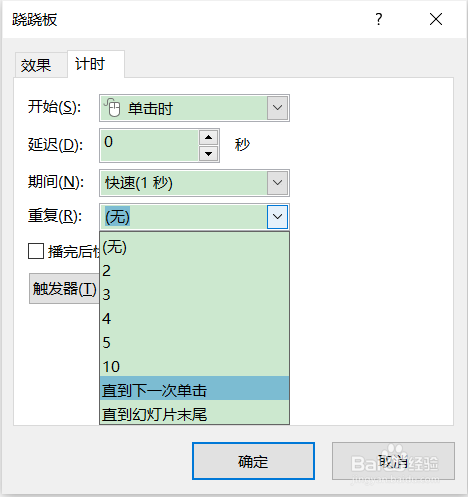Screen dimensions: 468x497
Task: Click the help question mark icon
Action: click(x=378, y=19)
